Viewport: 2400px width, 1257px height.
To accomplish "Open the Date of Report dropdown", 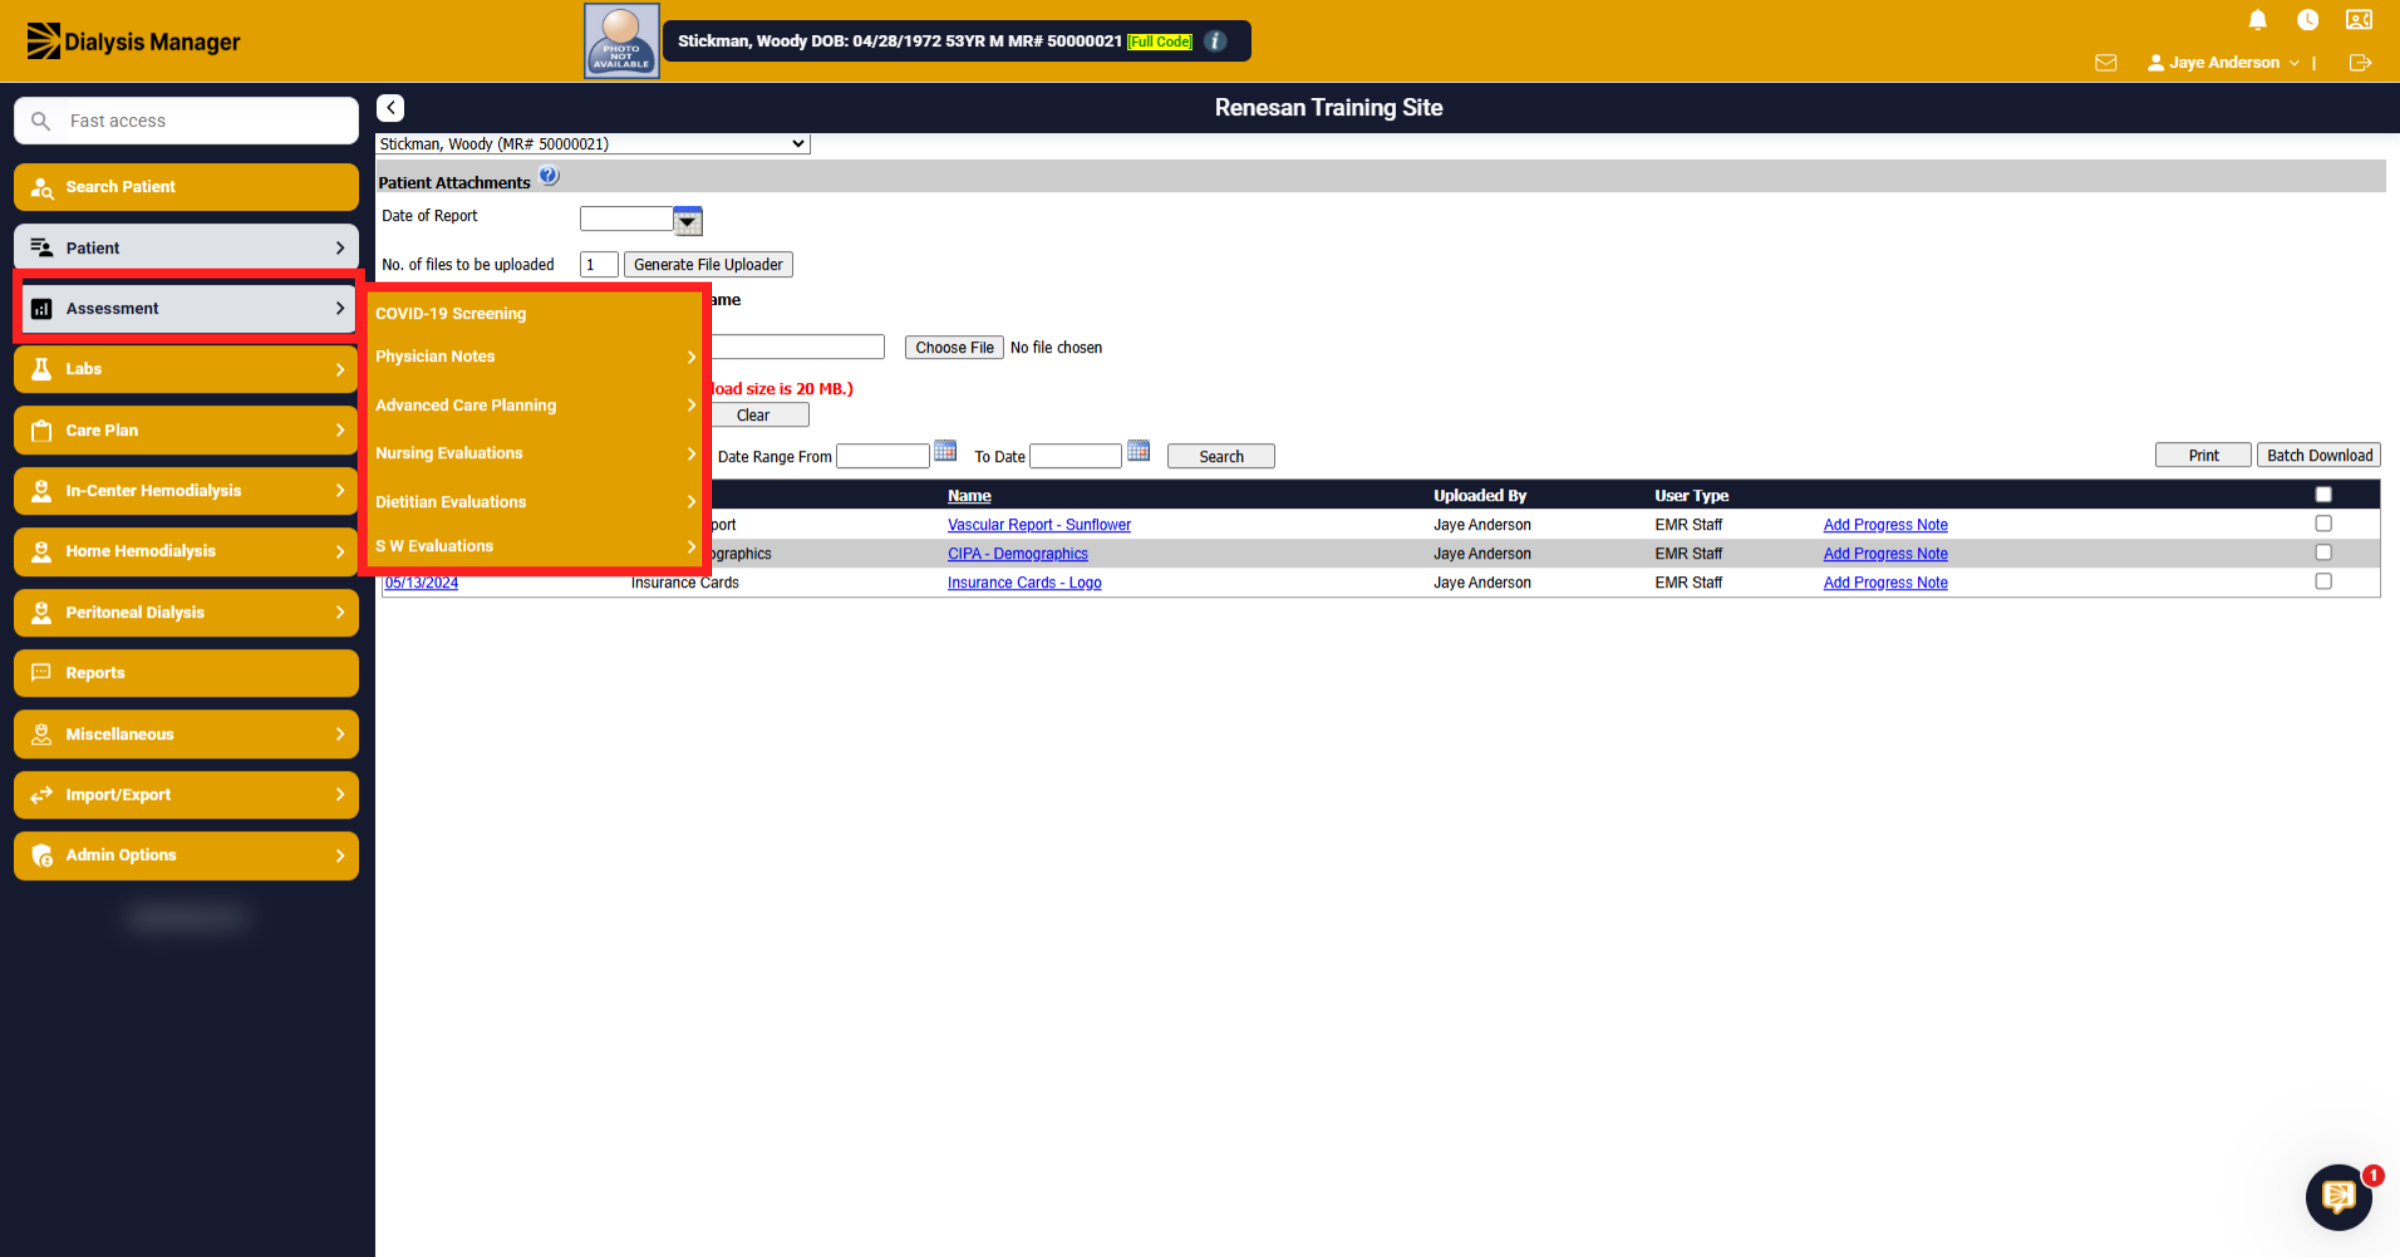I will pos(688,221).
